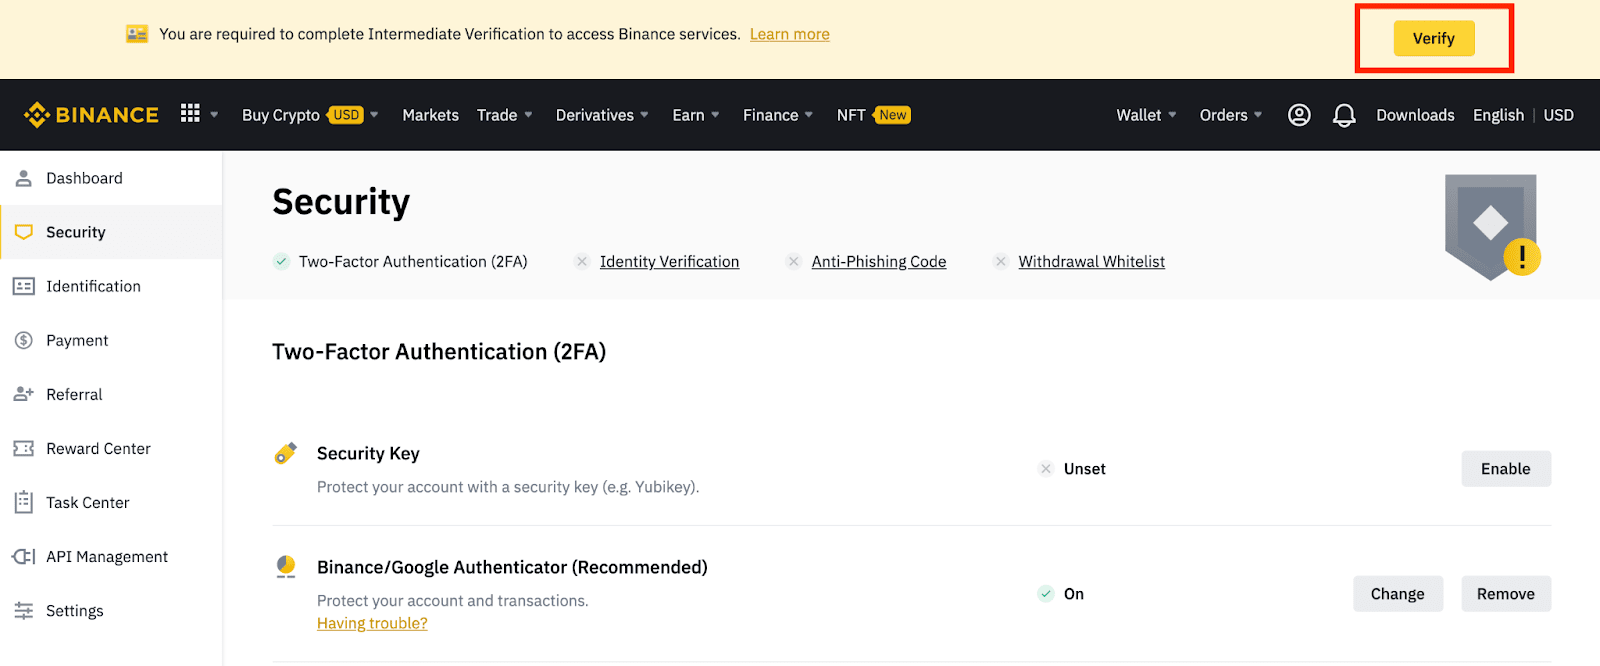Click the Security Key USB icon
Viewport: 1600px width, 666px height.
coord(286,453)
